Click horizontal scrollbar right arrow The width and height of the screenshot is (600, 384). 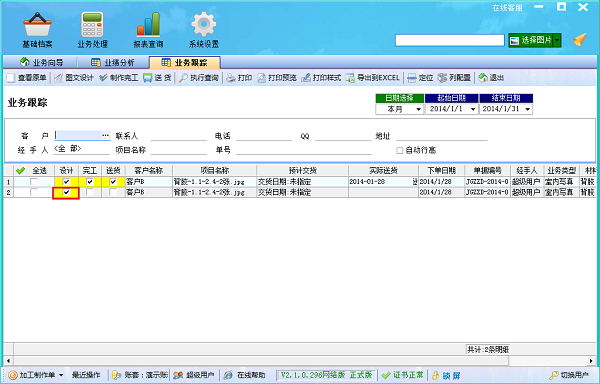(x=591, y=361)
